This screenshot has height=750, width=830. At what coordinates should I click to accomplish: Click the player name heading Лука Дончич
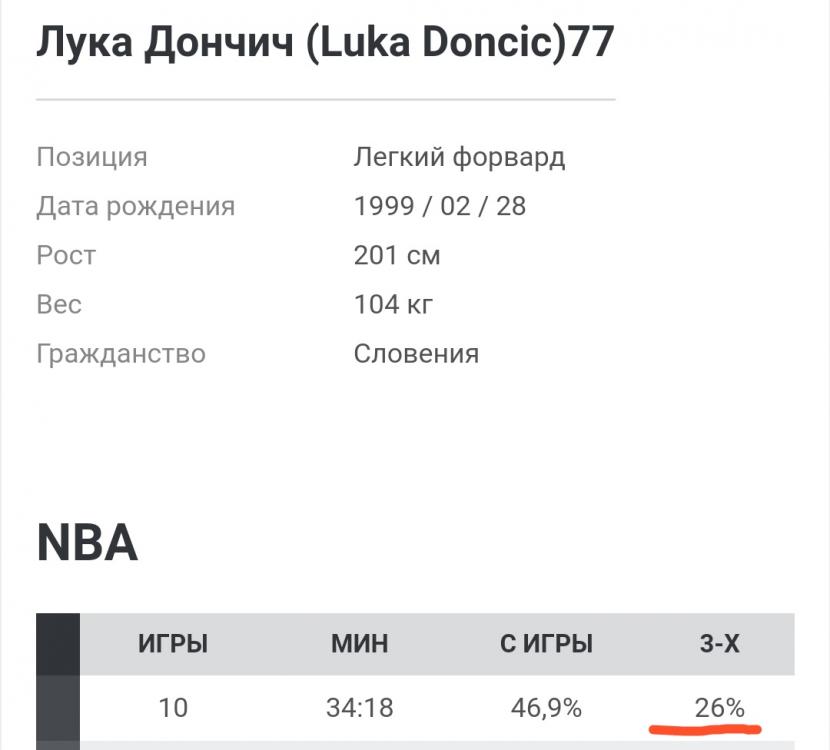pyautogui.click(x=325, y=43)
